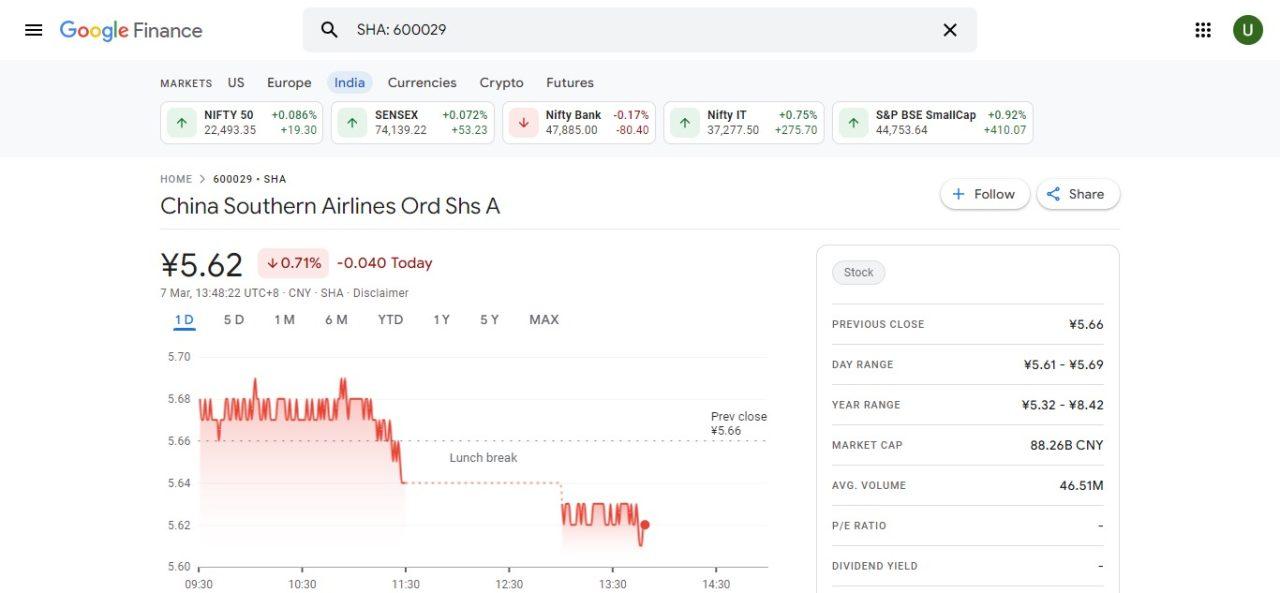Open the Google apps grid
This screenshot has width=1280, height=593.
tap(1203, 30)
